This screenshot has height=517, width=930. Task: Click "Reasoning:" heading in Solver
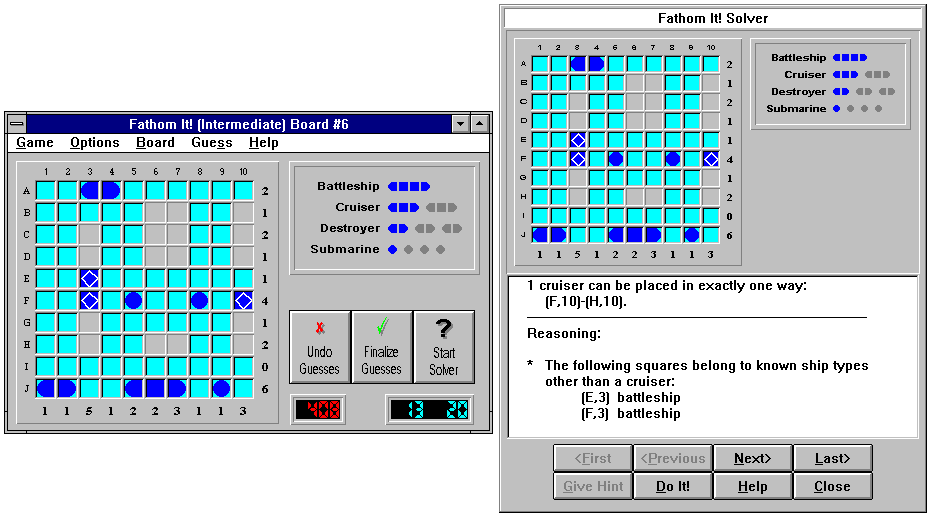563,334
